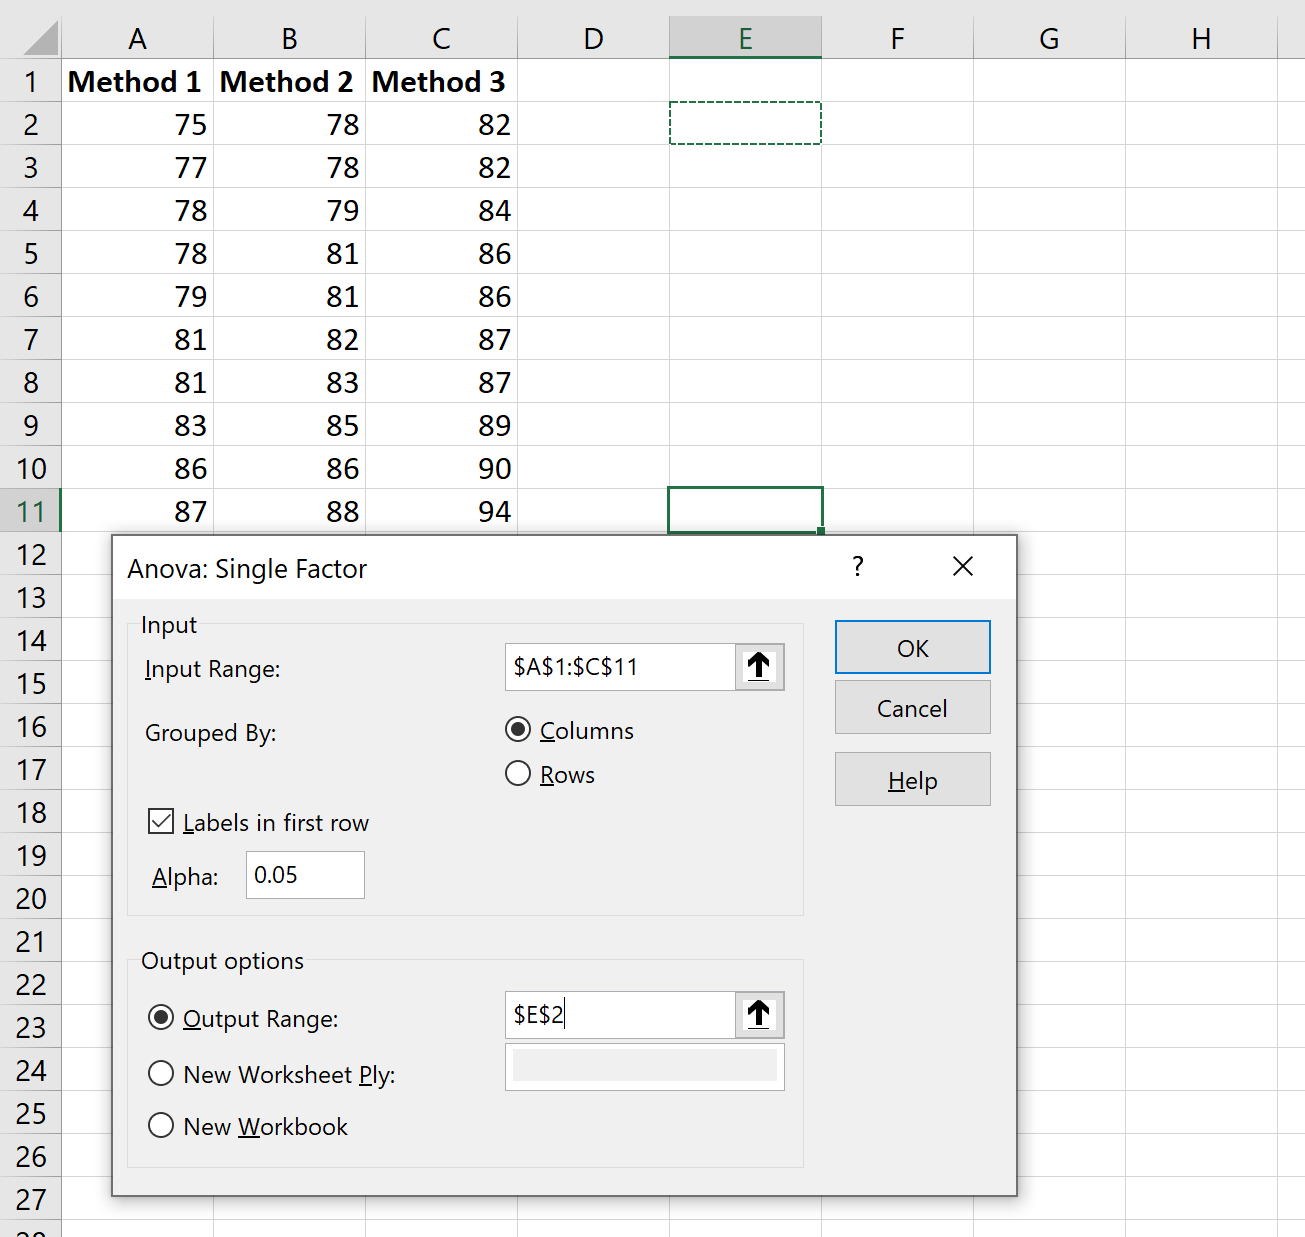Click the Cancel button

tap(913, 708)
